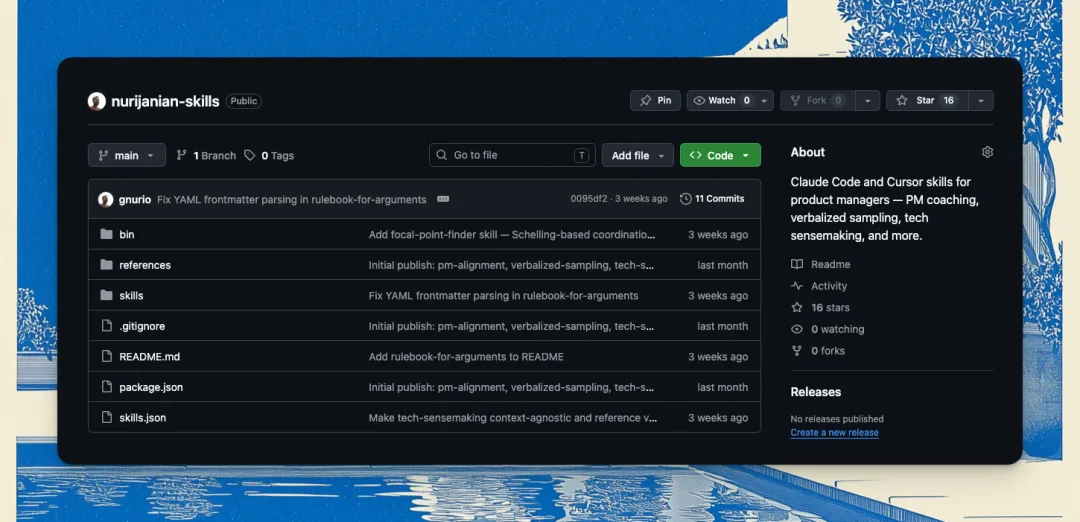Star the repository with the Star button
The width and height of the screenshot is (1080, 522).
(927, 101)
